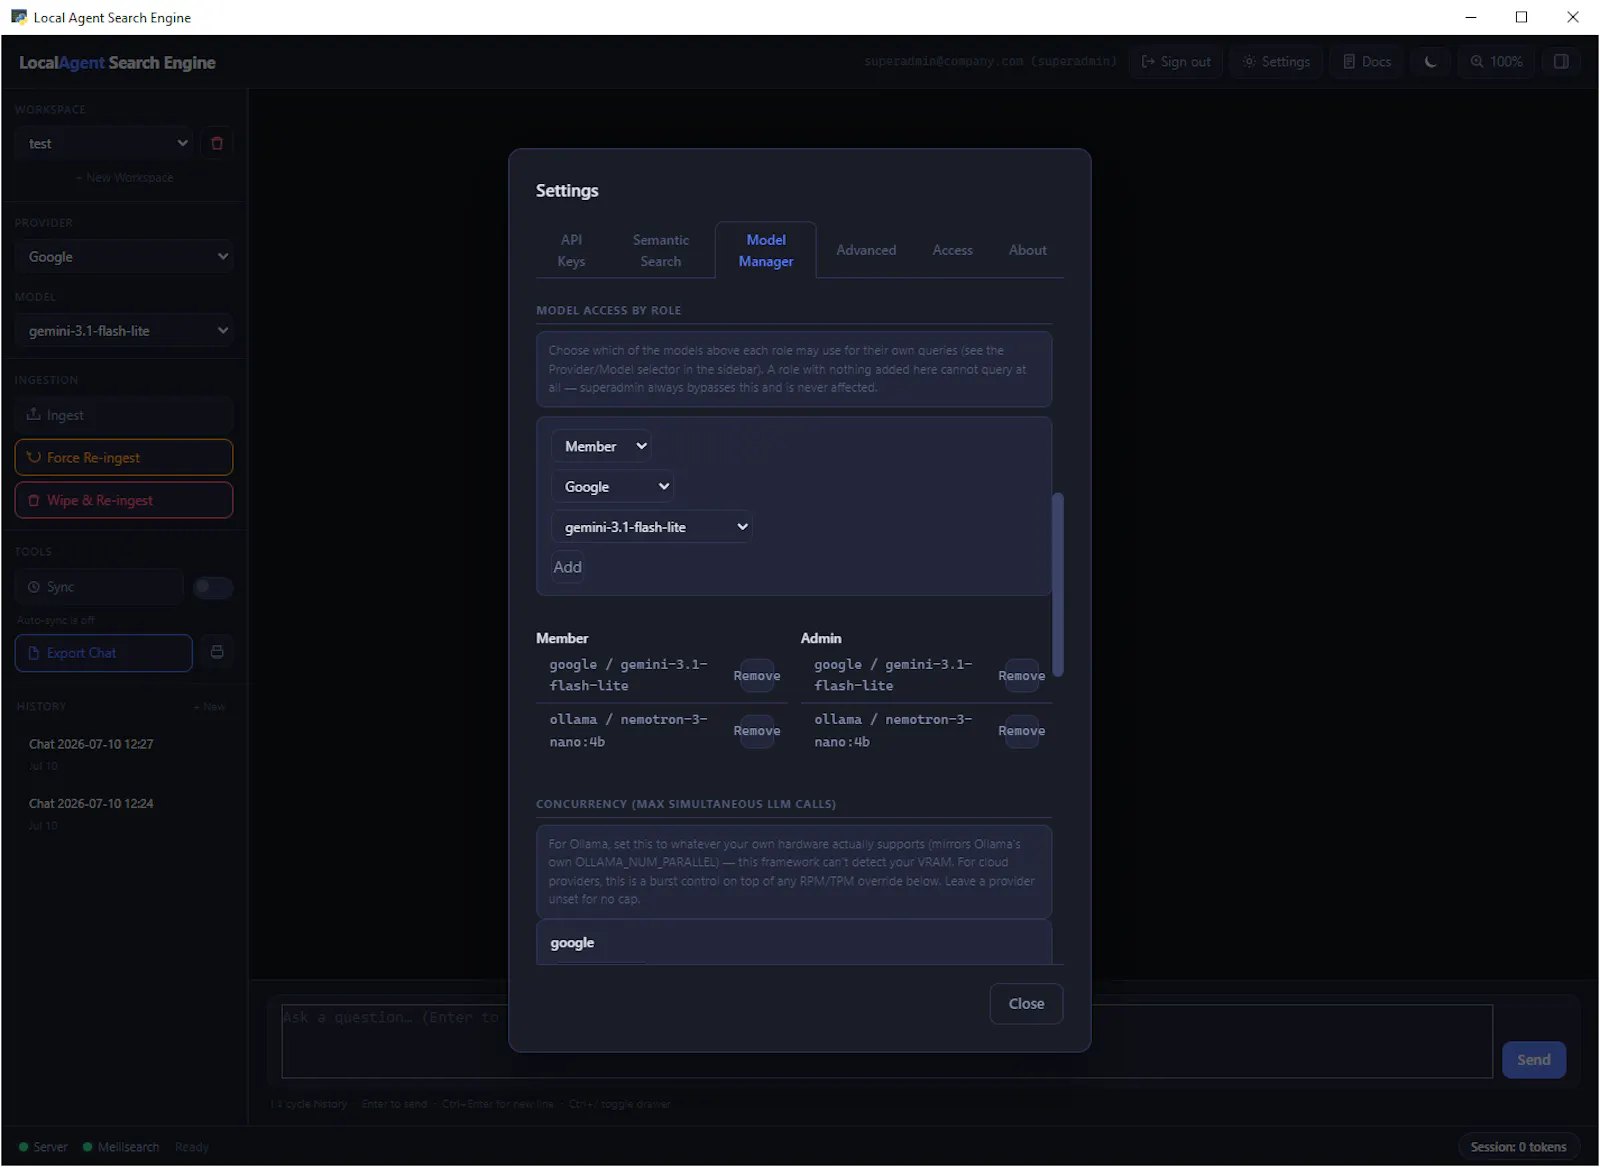This screenshot has width=1600, height=1167.
Task: Open the Advanced tab
Action: [x=866, y=251]
